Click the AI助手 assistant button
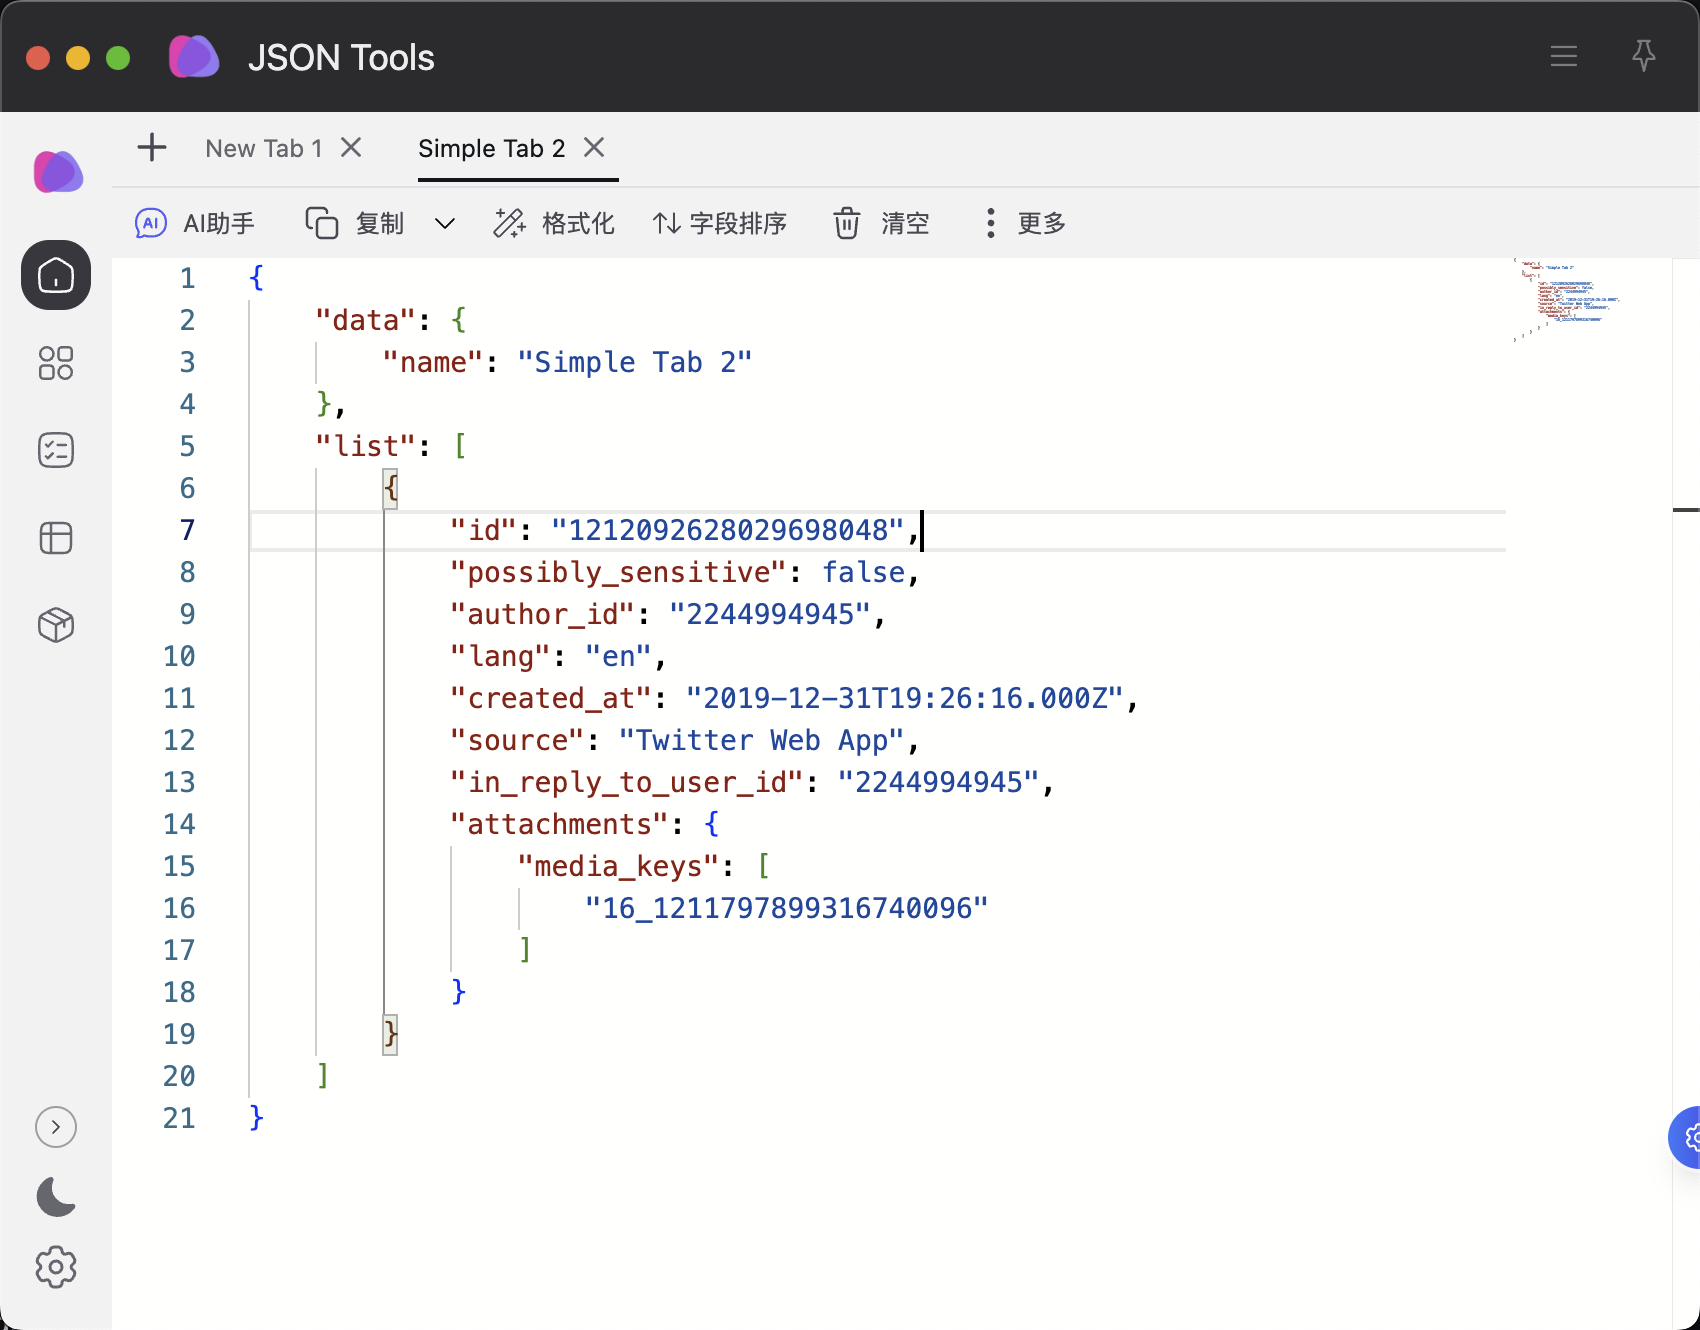 196,223
